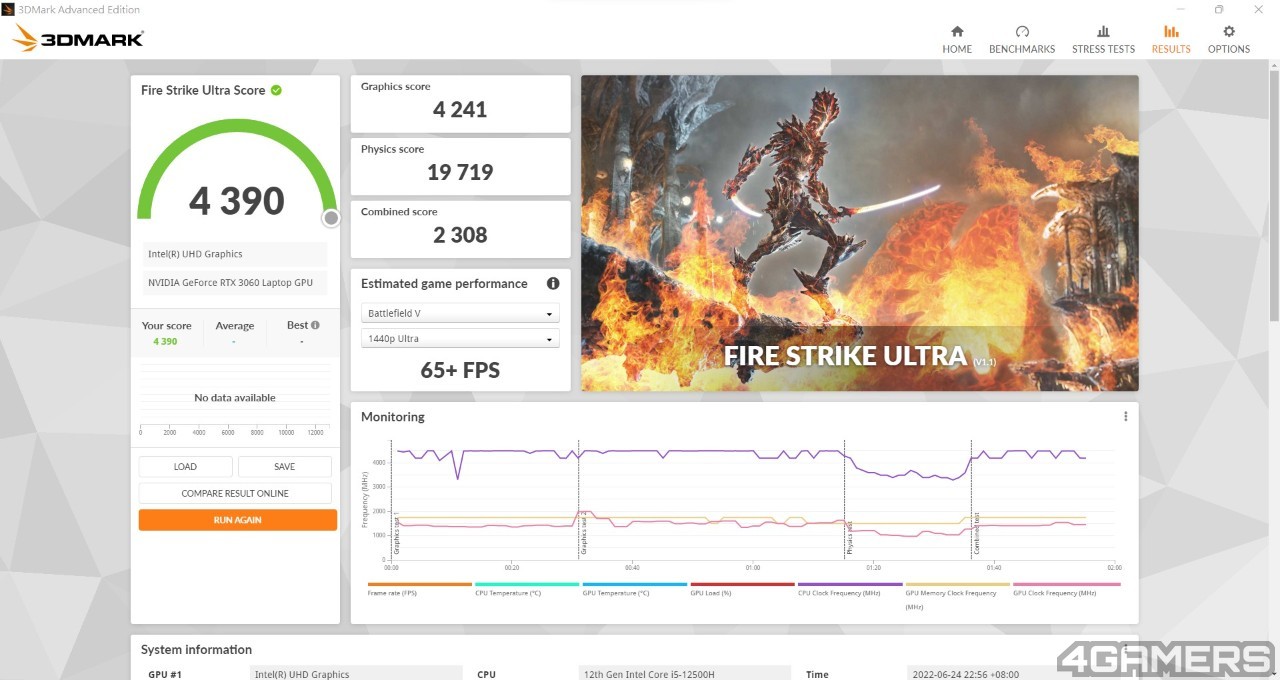The height and width of the screenshot is (680, 1280).
Task: Switch to the Benchmarks tab
Action: pos(1022,39)
